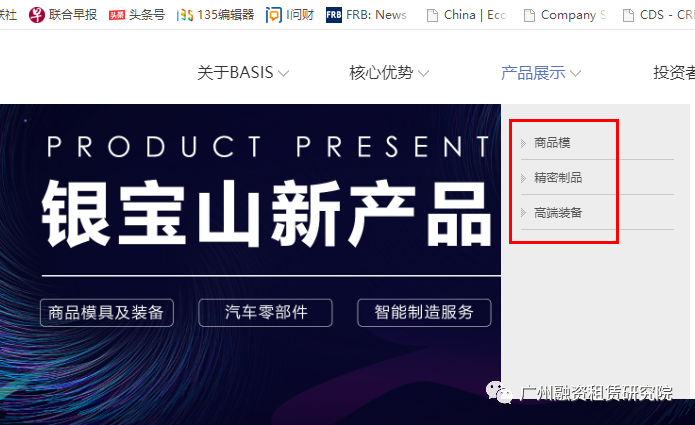The image size is (695, 425).
Task: Select 商品模 in the dropdown
Action: tap(552, 143)
